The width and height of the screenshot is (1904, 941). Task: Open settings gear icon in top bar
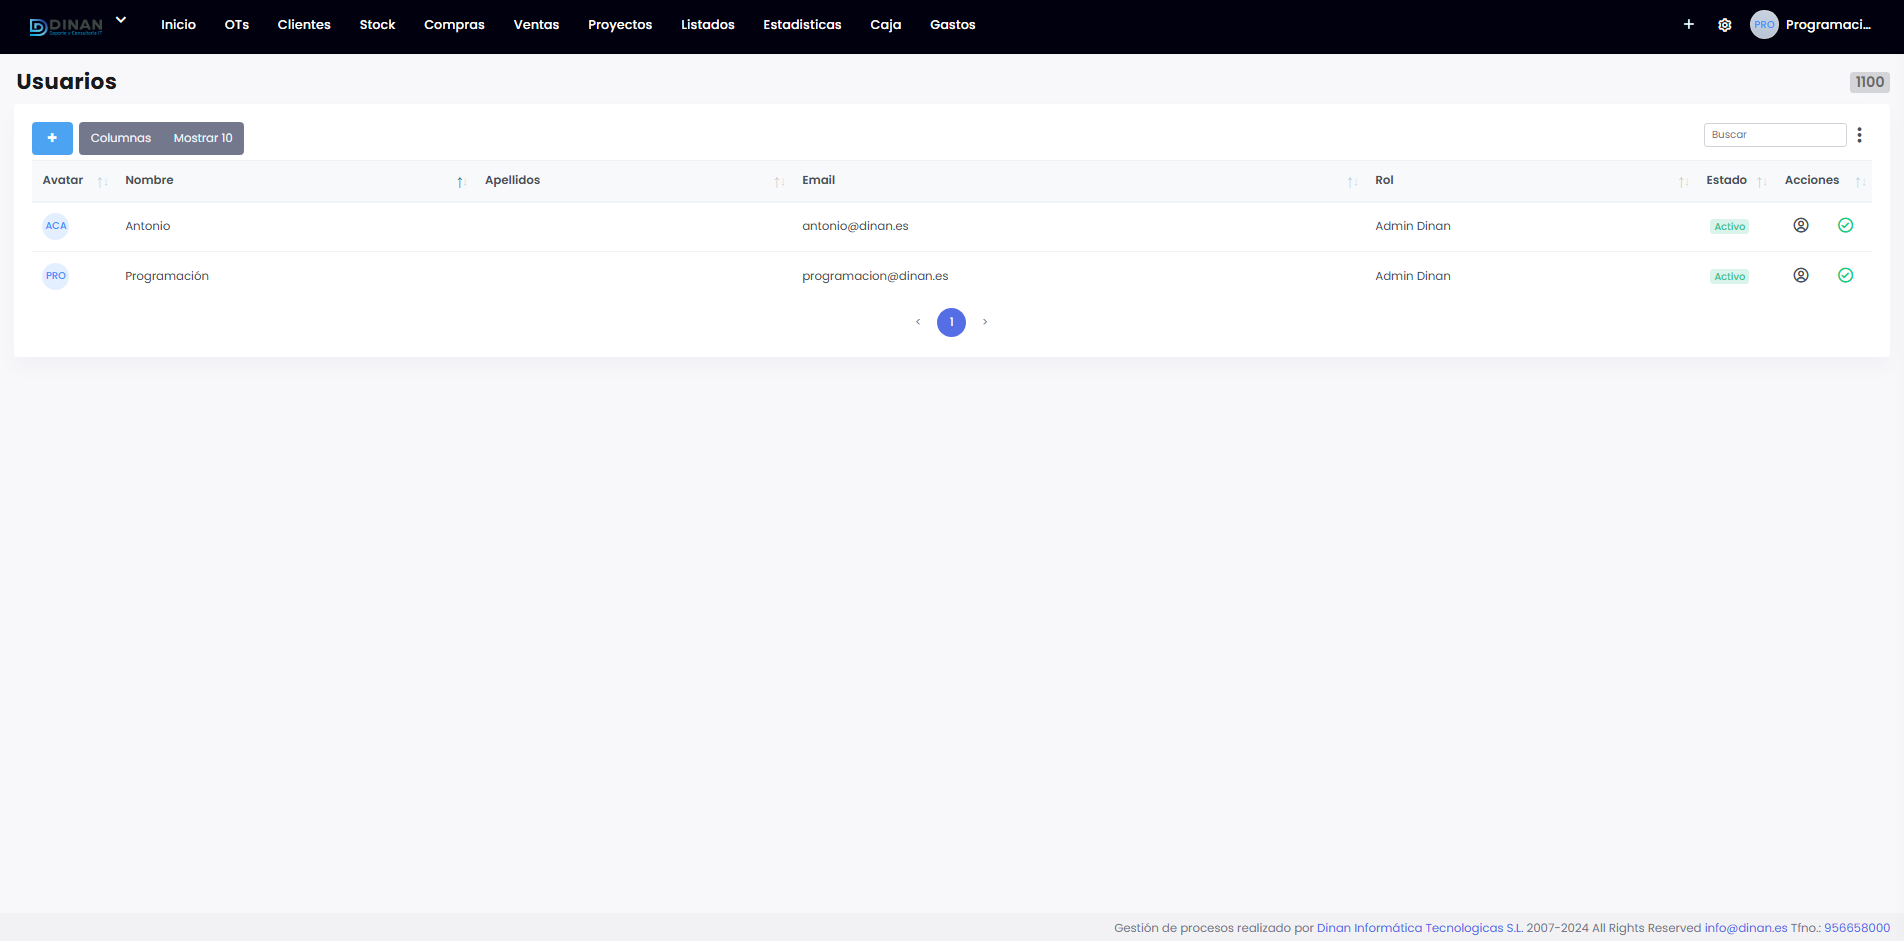click(1725, 25)
